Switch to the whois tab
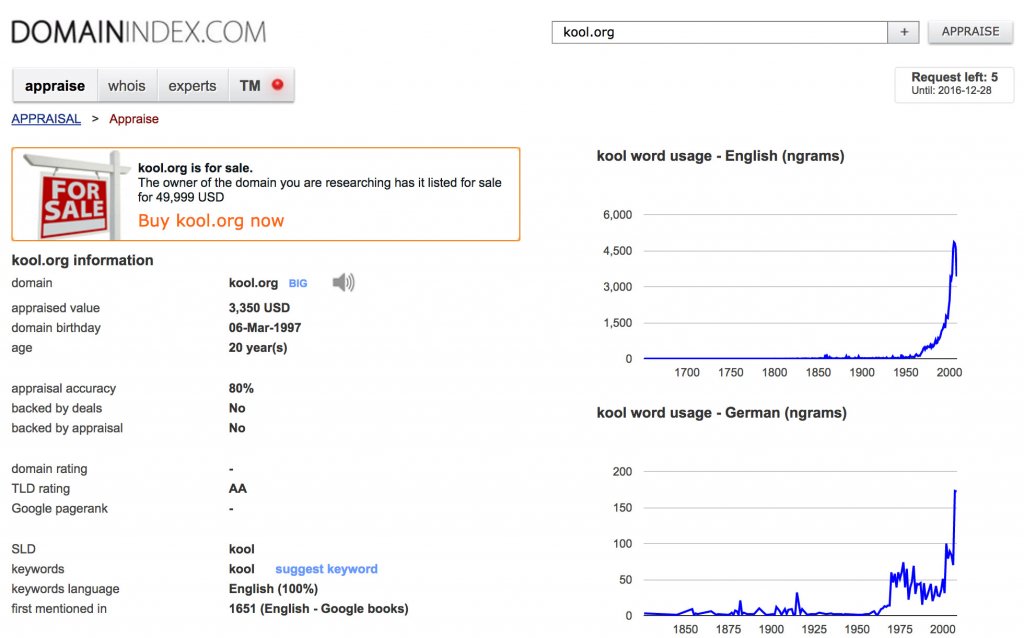Image resolution: width=1024 pixels, height=638 pixels. 127,86
